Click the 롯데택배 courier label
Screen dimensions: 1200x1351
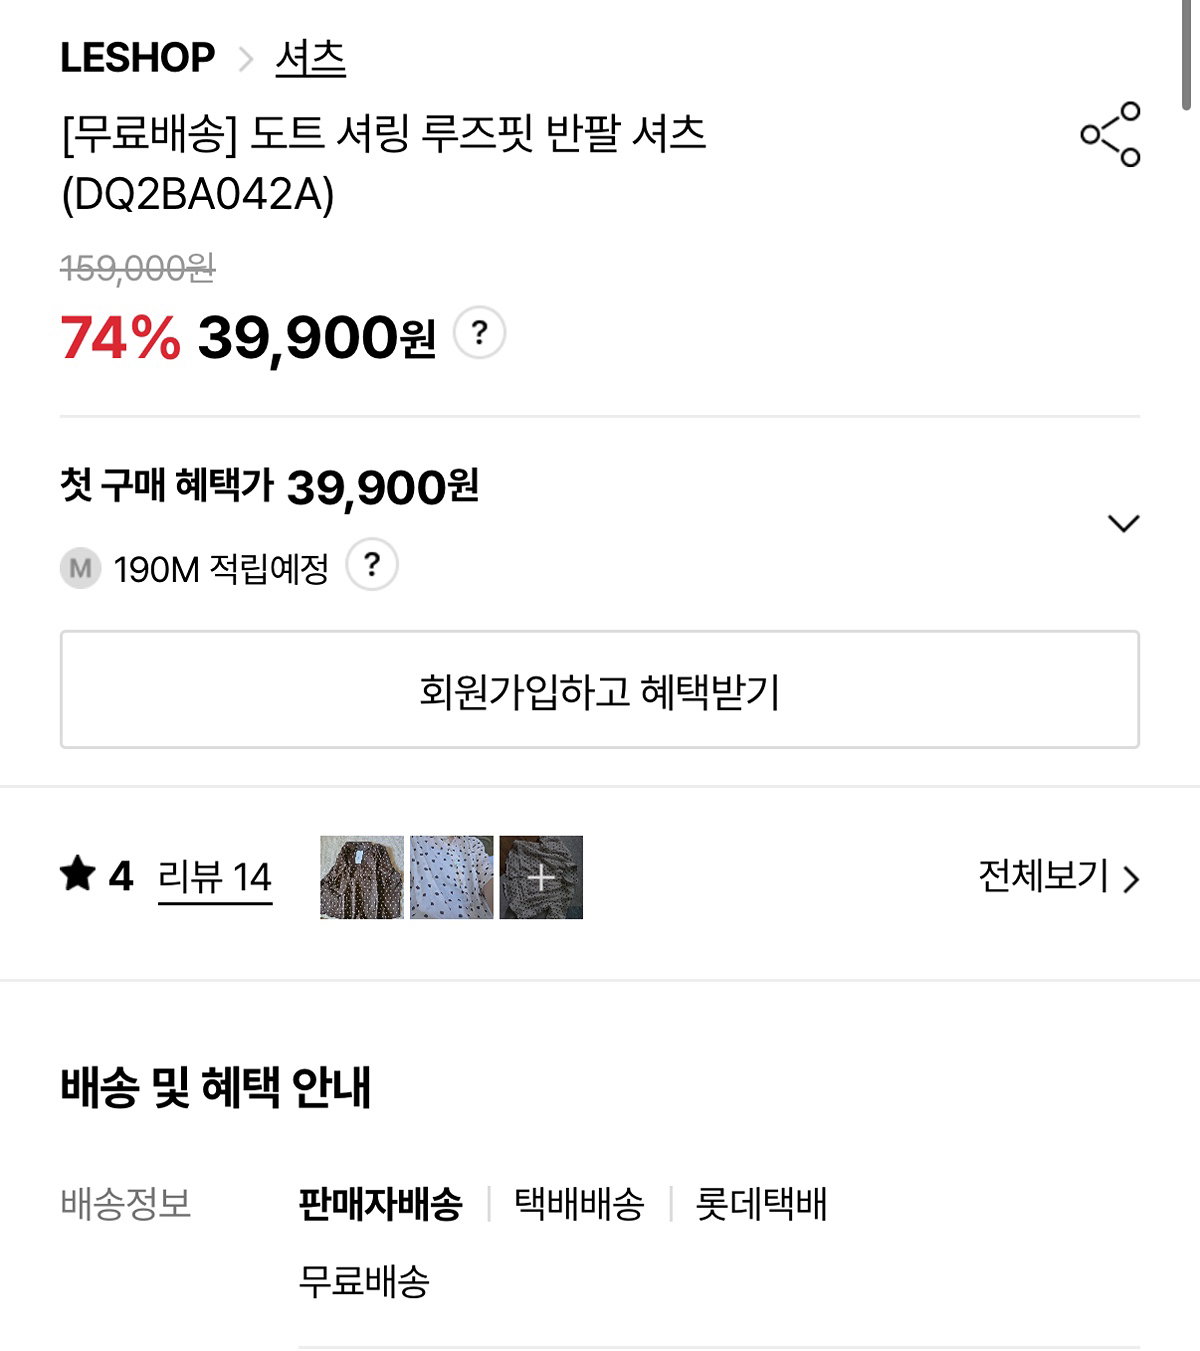tap(761, 1203)
